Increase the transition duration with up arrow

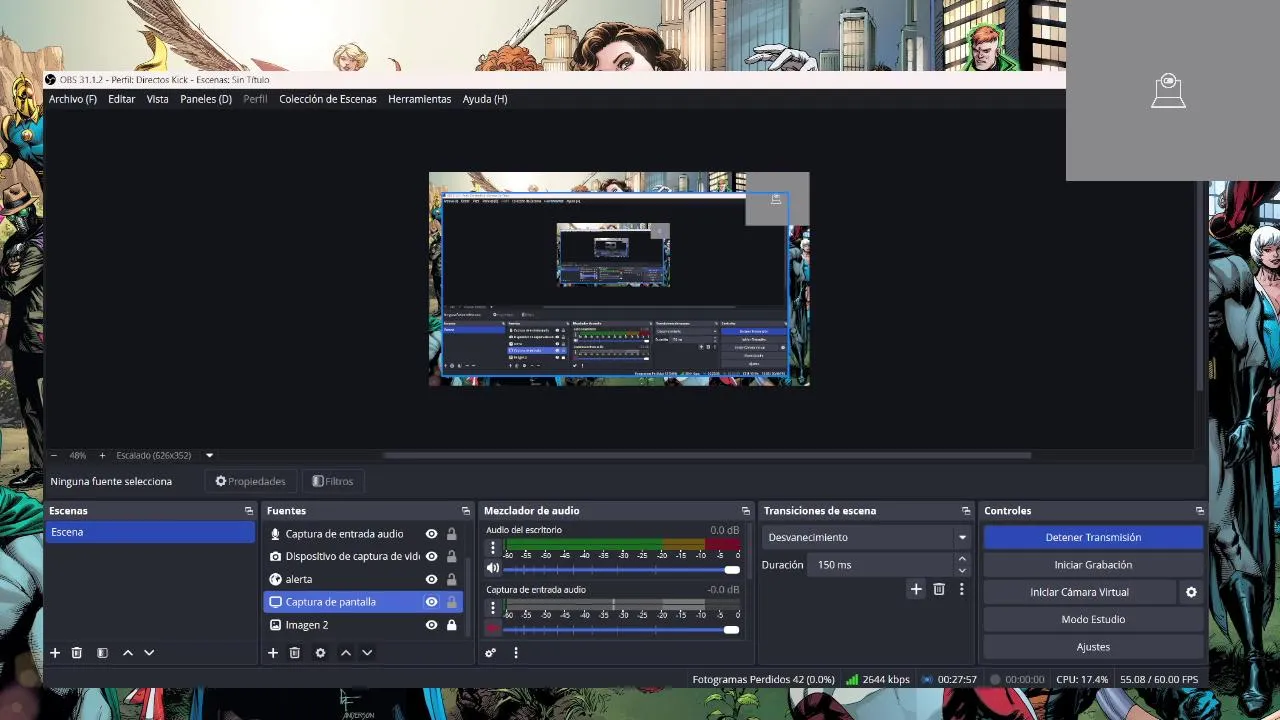pos(962,559)
